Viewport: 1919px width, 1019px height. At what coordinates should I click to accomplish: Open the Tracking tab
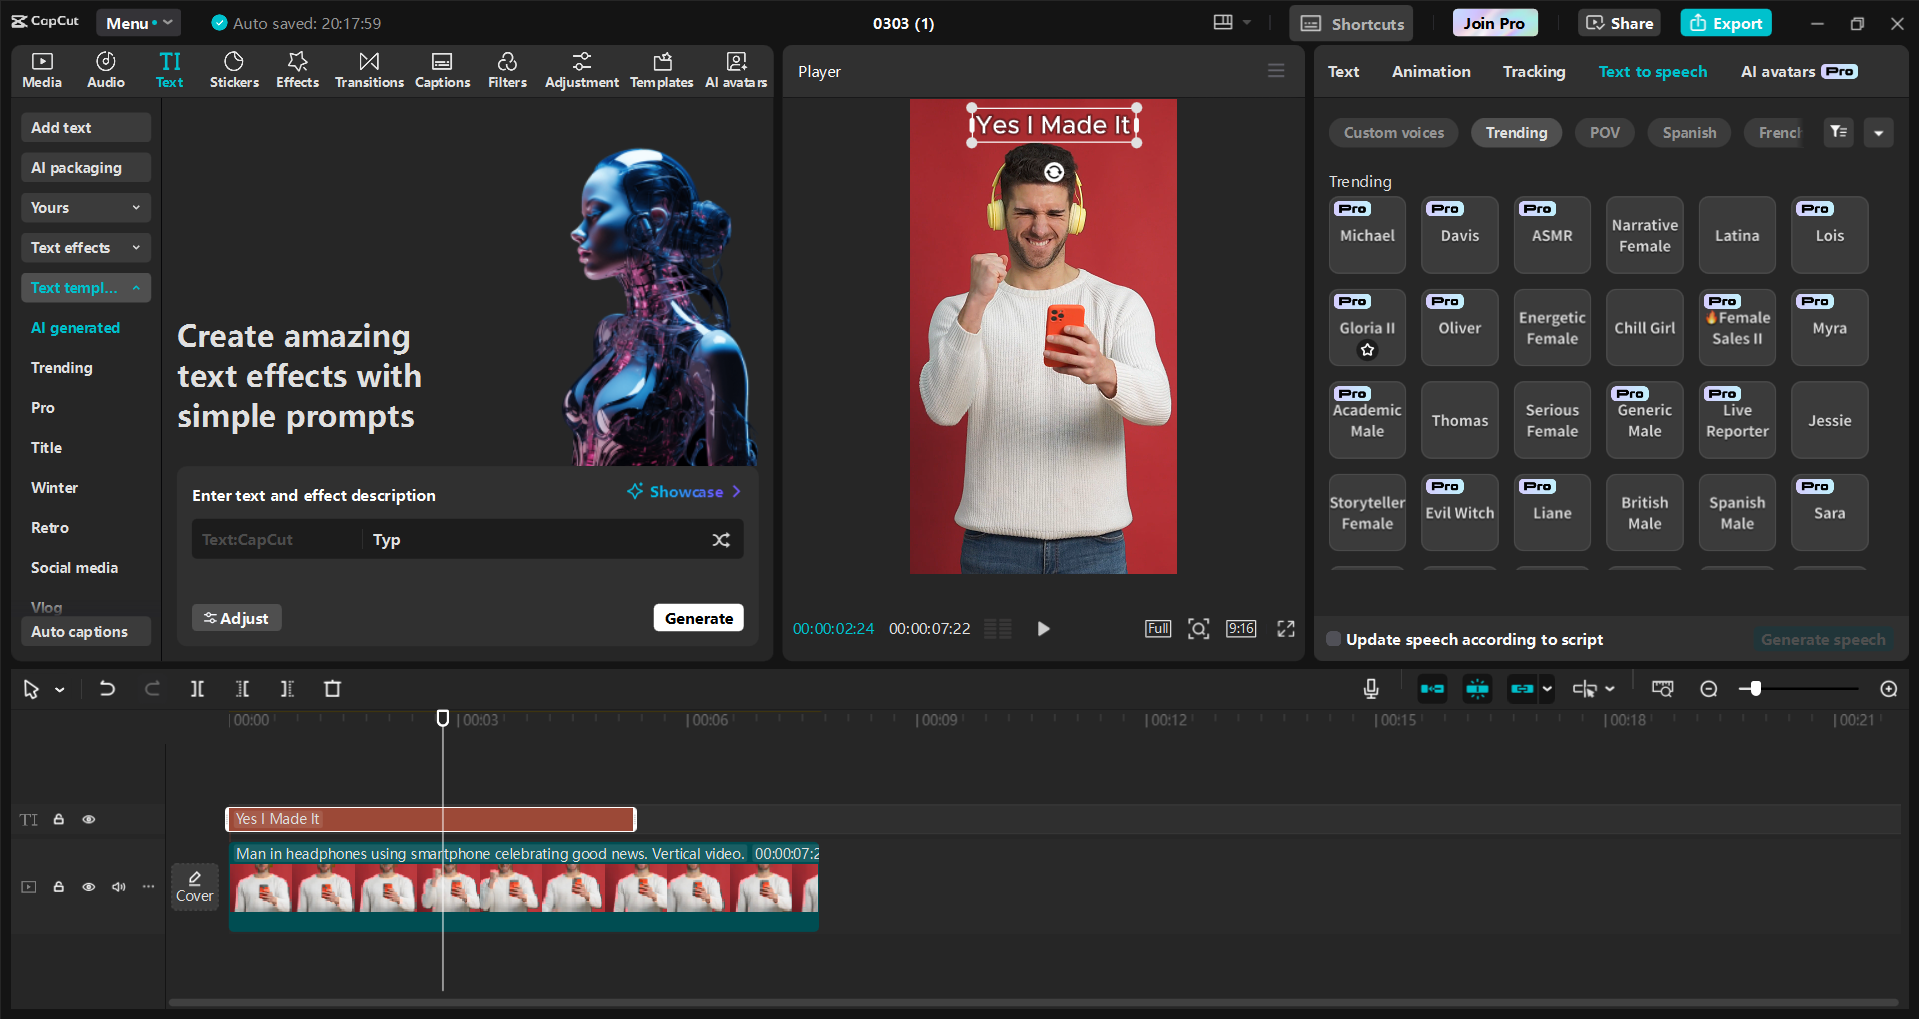(x=1533, y=71)
